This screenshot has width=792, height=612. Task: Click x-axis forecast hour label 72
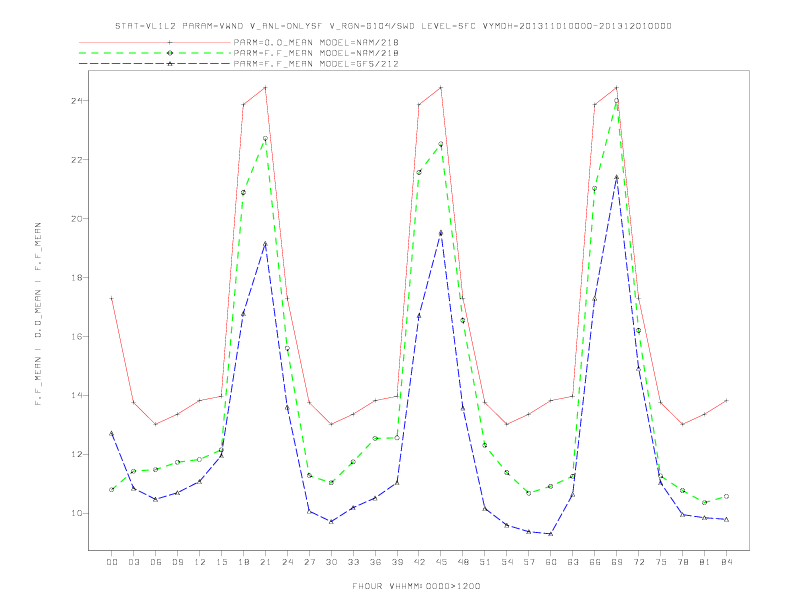[x=639, y=562]
